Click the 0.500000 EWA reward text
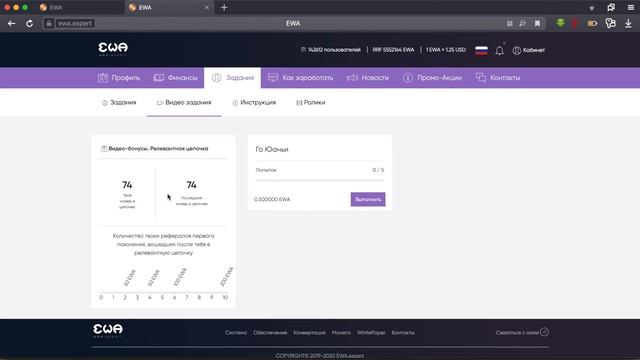The width and height of the screenshot is (640, 360). click(x=272, y=199)
